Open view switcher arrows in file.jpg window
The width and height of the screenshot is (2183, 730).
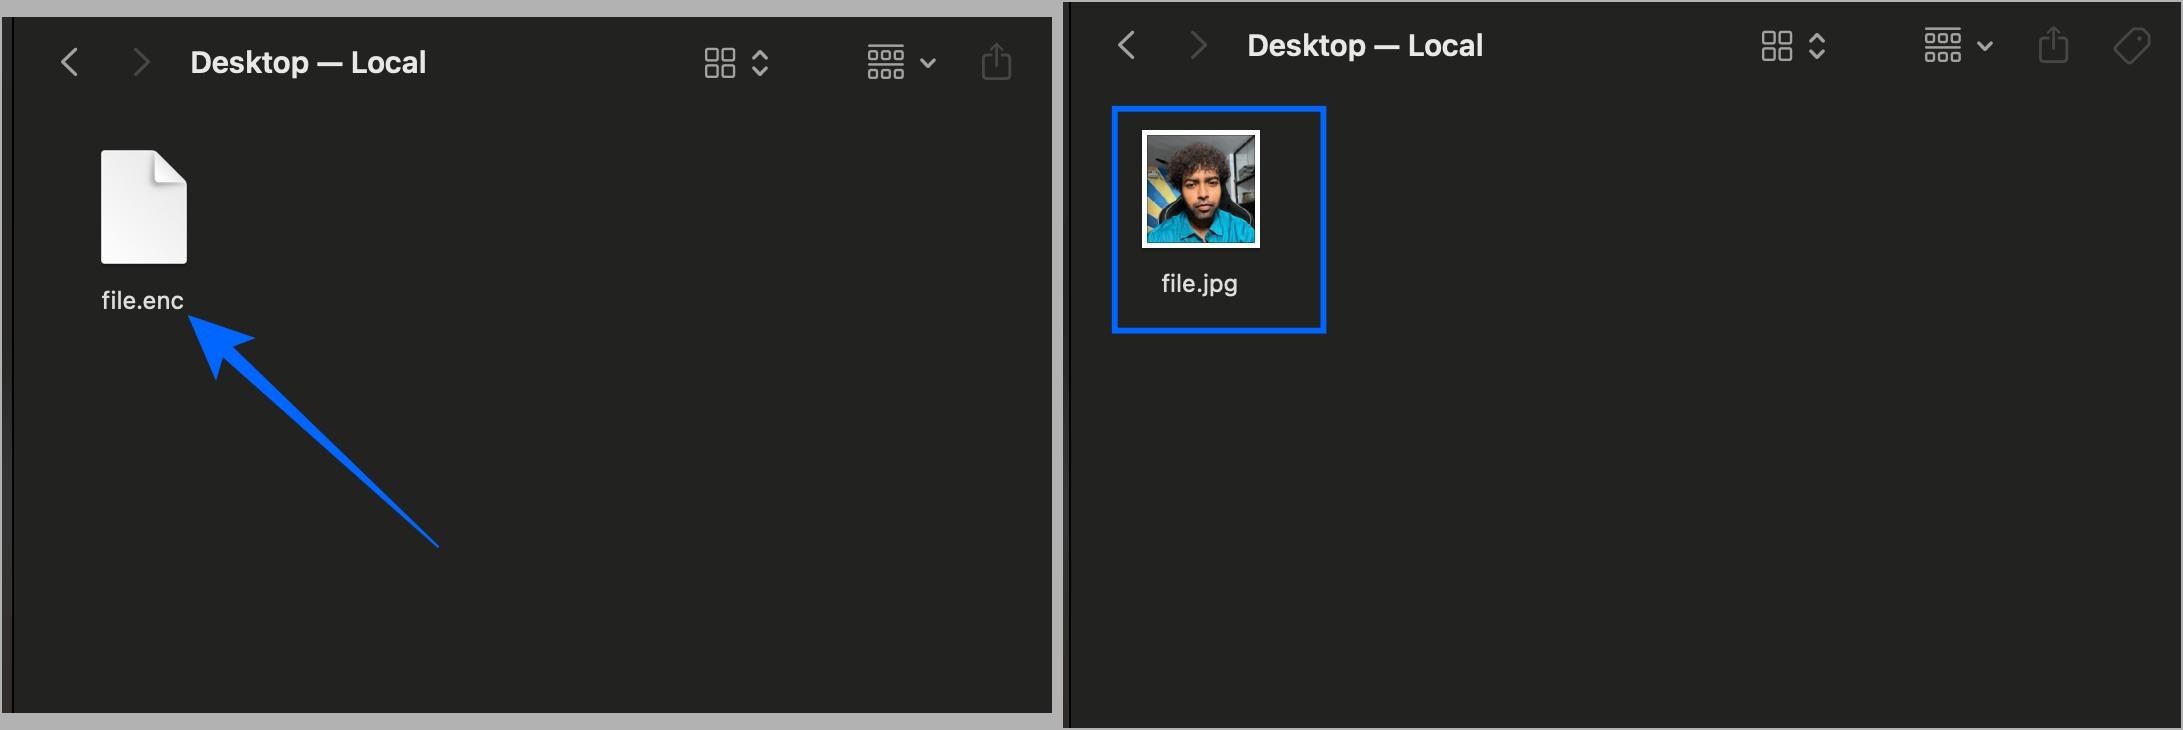(1817, 46)
